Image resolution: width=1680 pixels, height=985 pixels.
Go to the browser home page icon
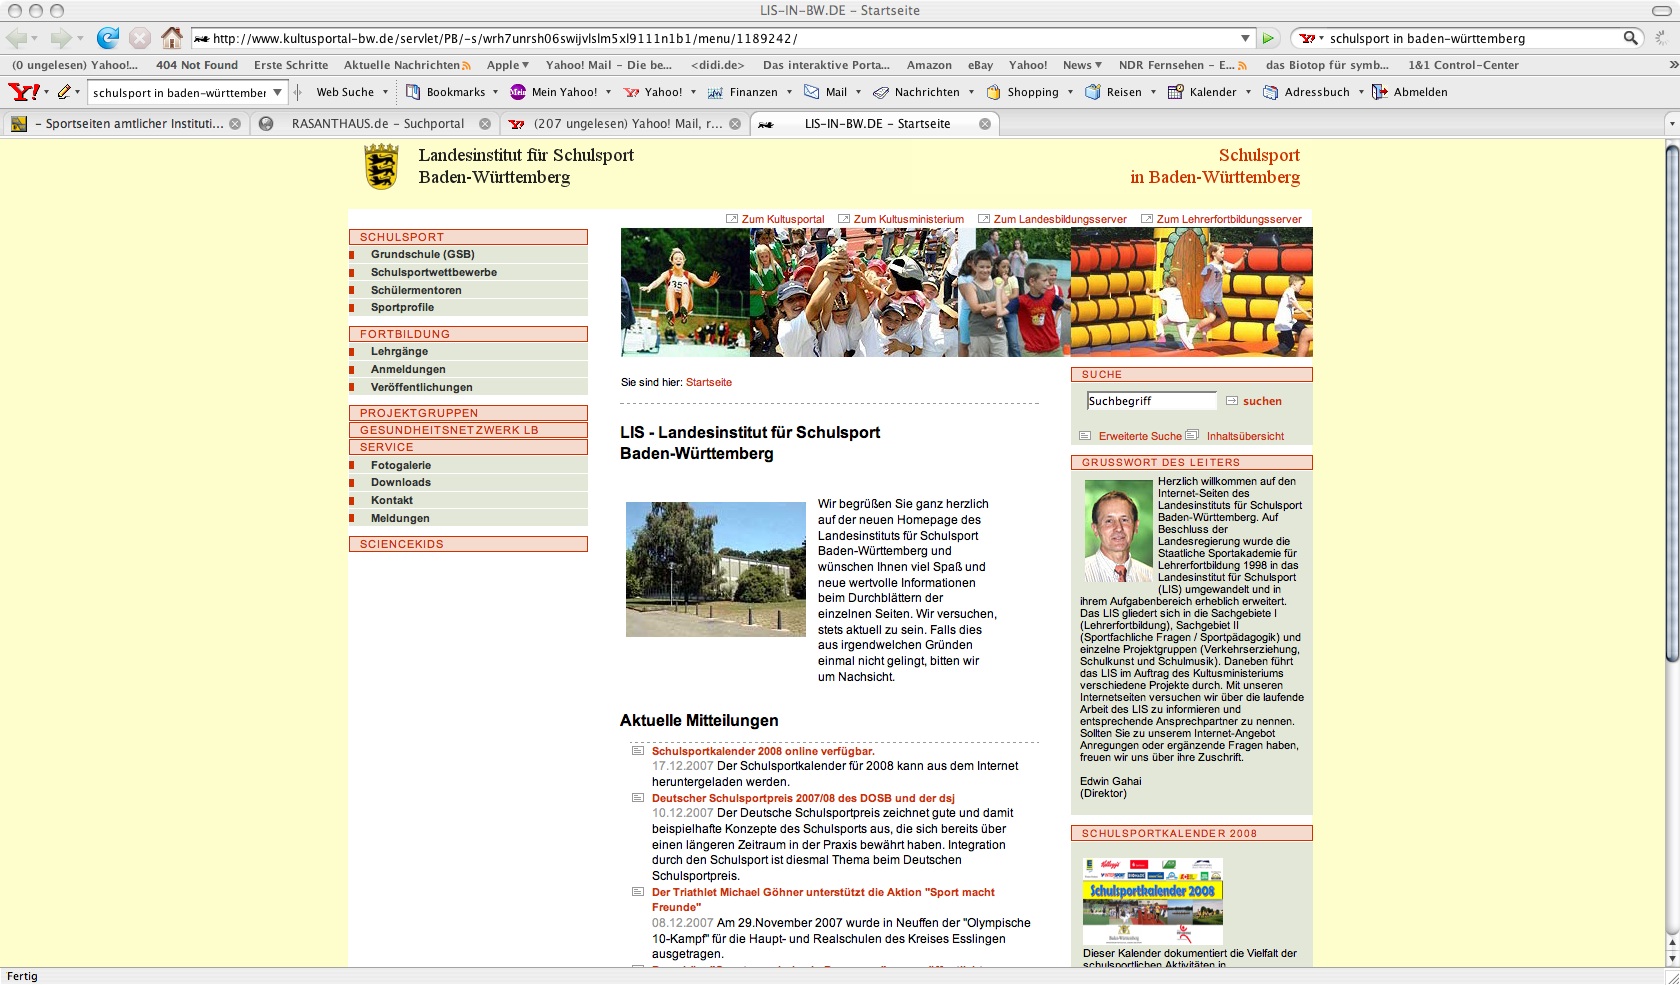tap(172, 38)
